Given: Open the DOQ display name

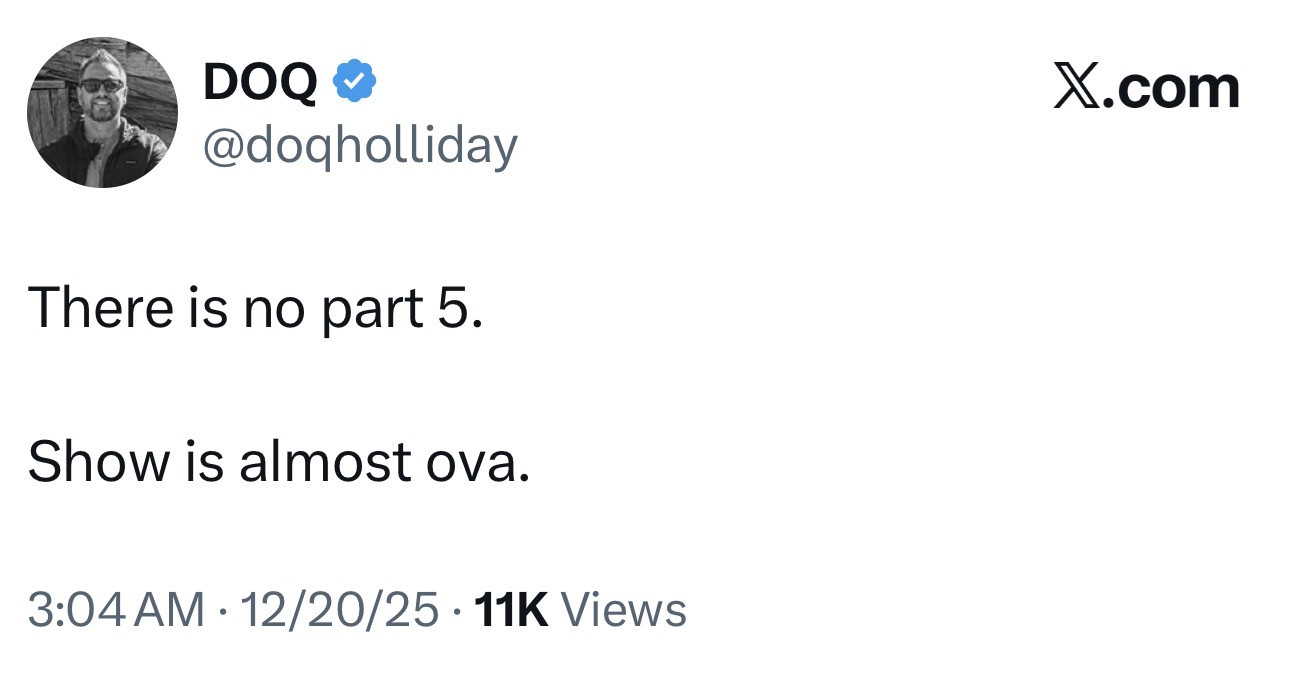Looking at the screenshot, I should click(260, 82).
